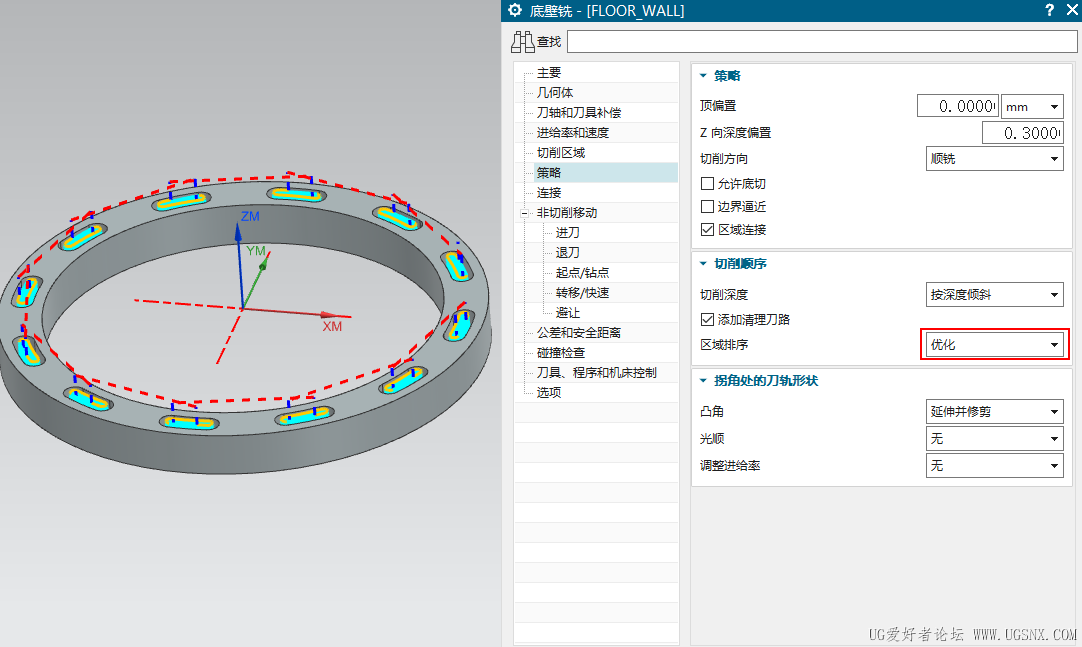Open the 切削深度 dropdown
The height and width of the screenshot is (647, 1082).
coord(994,295)
